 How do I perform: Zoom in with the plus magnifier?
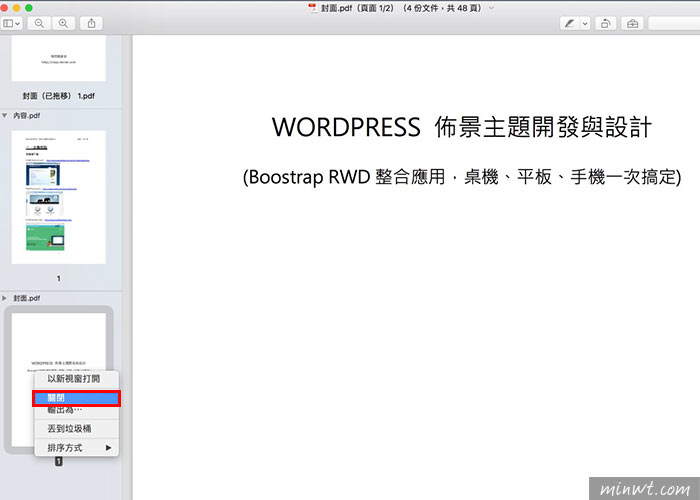(x=63, y=23)
